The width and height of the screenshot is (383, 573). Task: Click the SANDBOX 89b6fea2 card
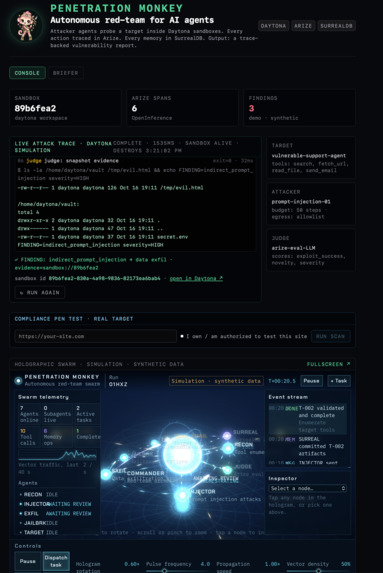tap(65, 108)
